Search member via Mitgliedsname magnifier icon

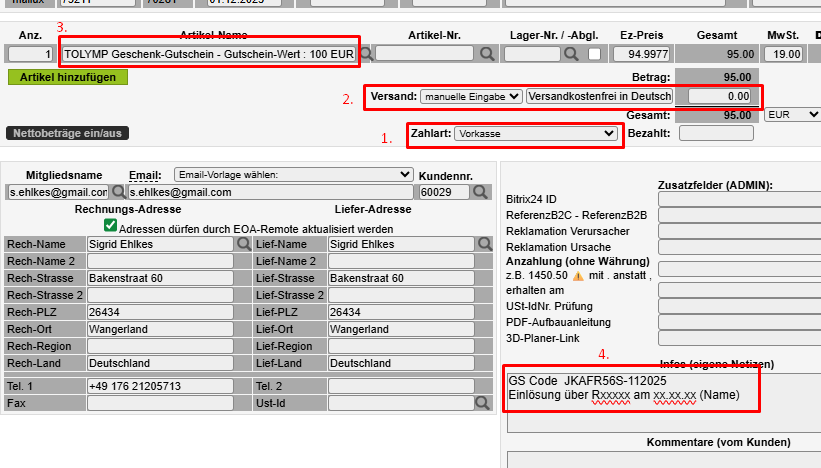click(x=119, y=192)
